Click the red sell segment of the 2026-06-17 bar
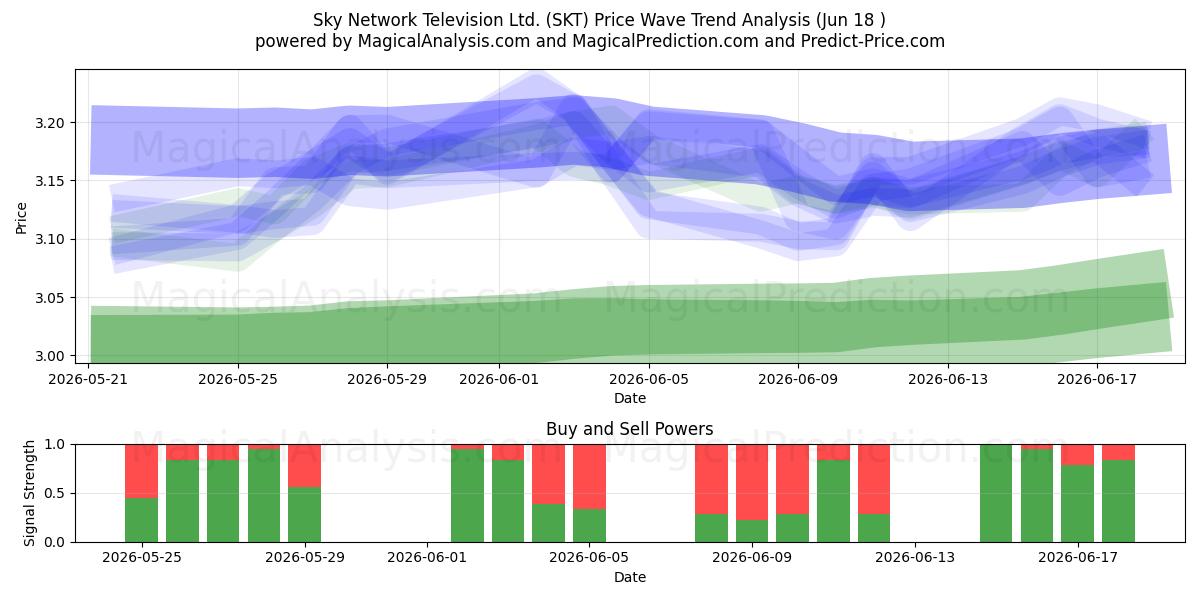Viewport: 1200px width, 600px height. click(1078, 455)
